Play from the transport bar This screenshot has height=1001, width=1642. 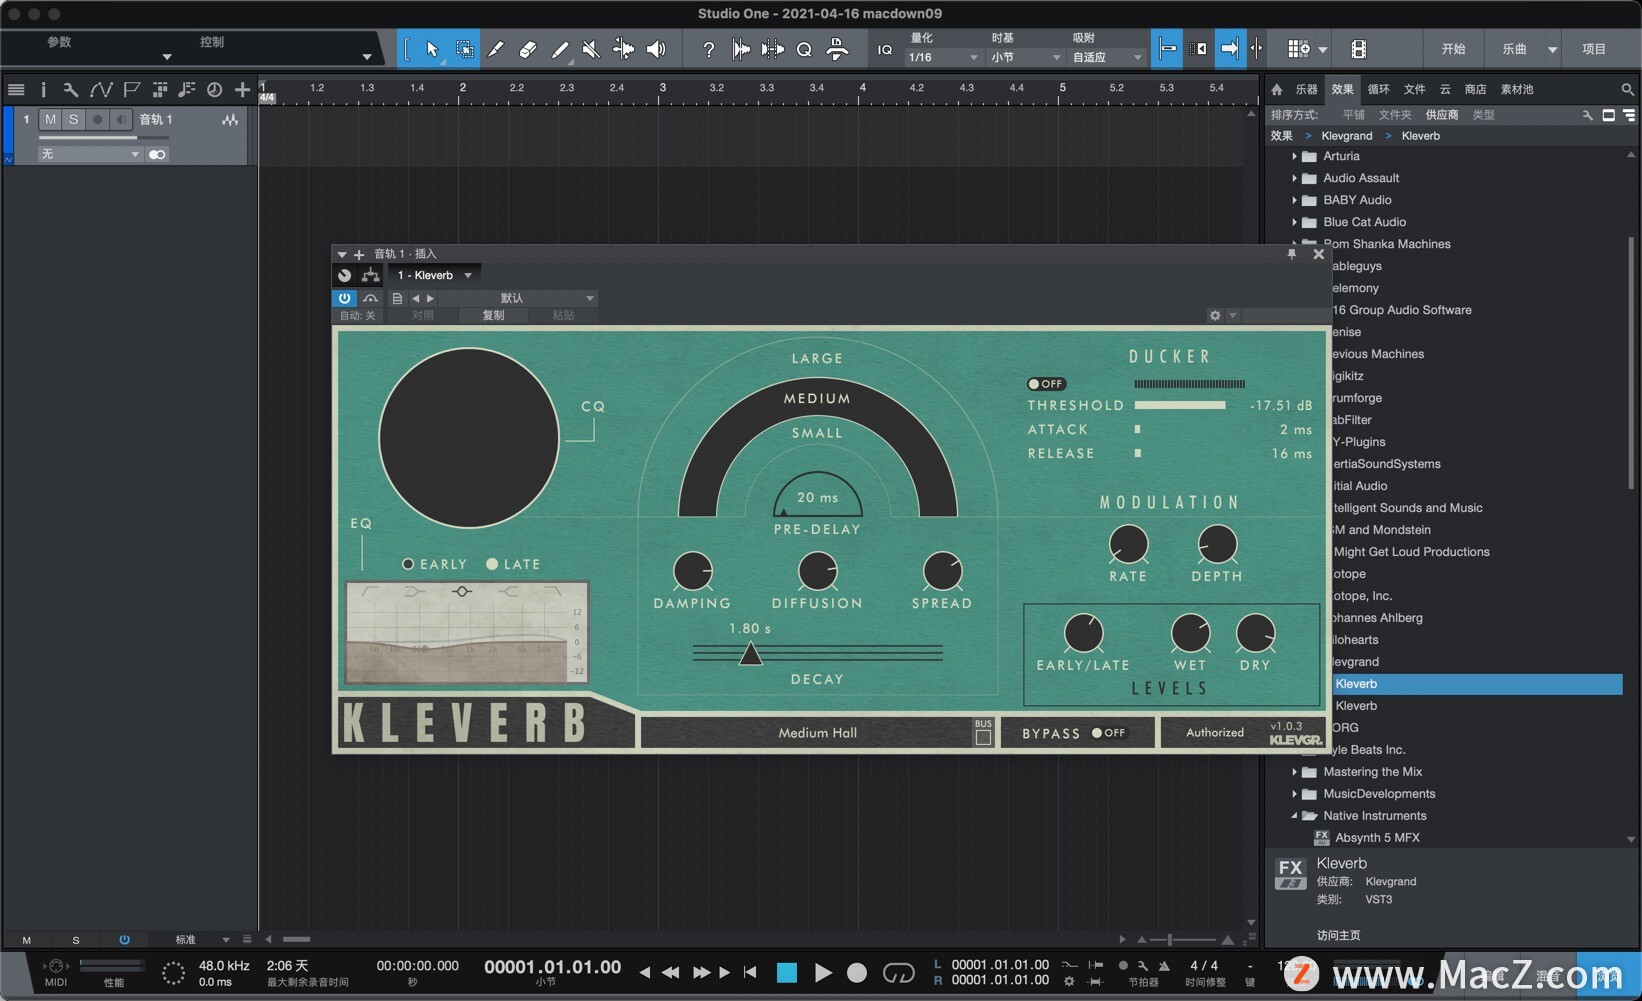click(823, 973)
